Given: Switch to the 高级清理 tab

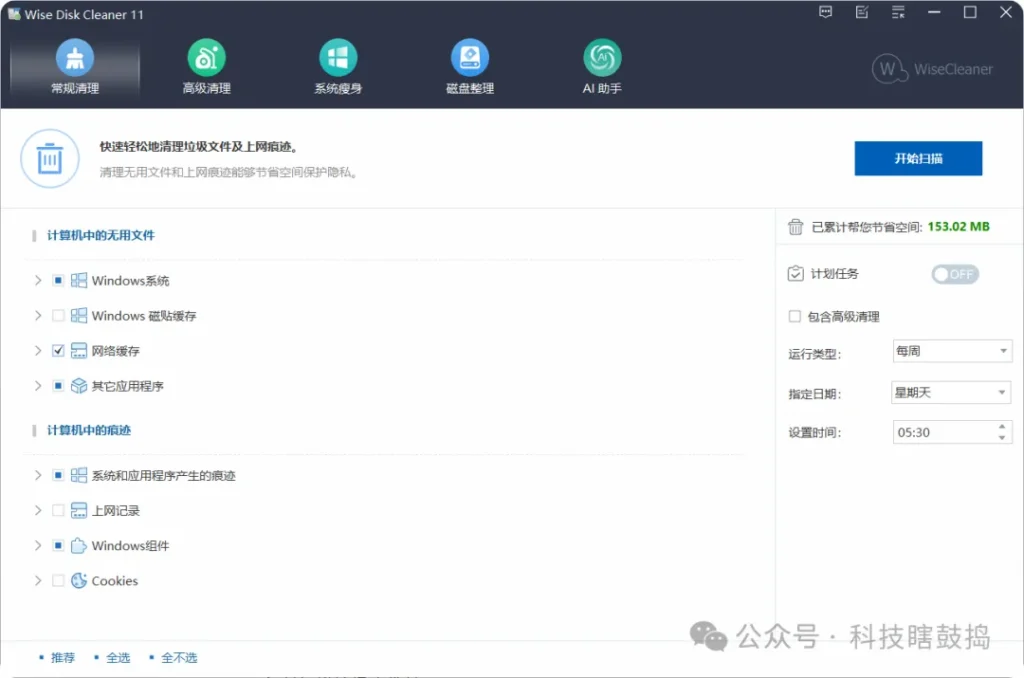Looking at the screenshot, I should pos(206,67).
